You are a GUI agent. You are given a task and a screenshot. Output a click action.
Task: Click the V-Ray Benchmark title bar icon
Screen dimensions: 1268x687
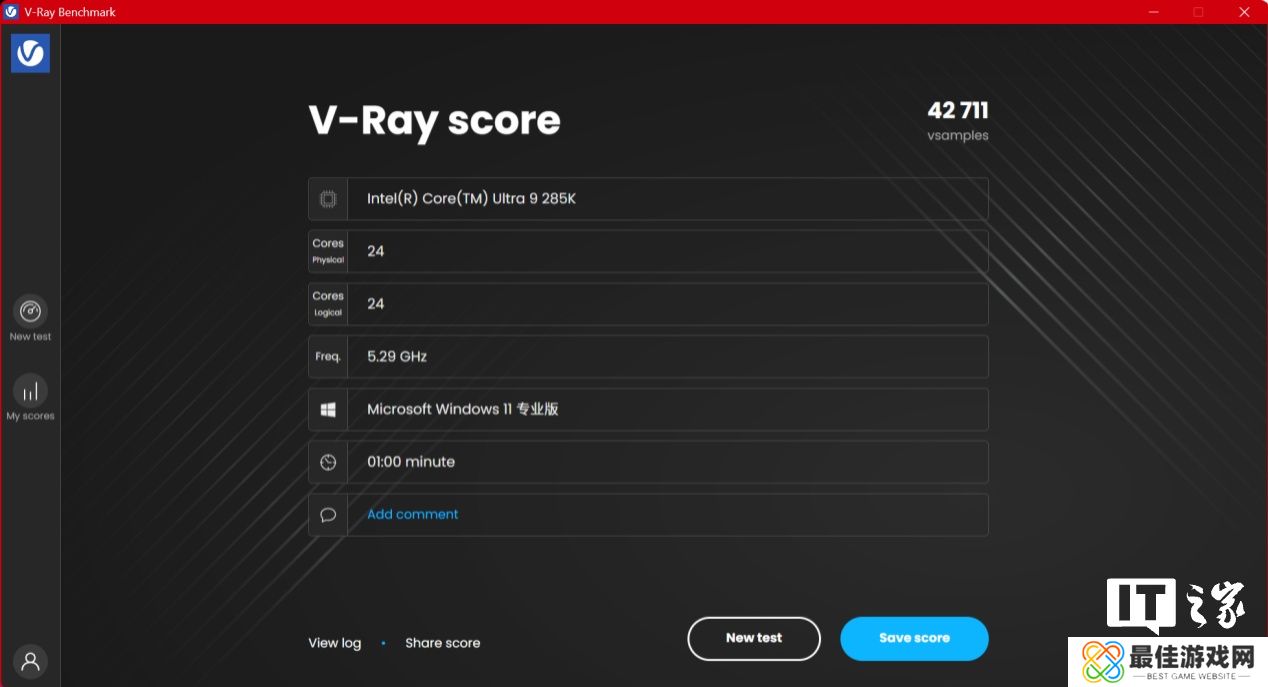click(11, 12)
